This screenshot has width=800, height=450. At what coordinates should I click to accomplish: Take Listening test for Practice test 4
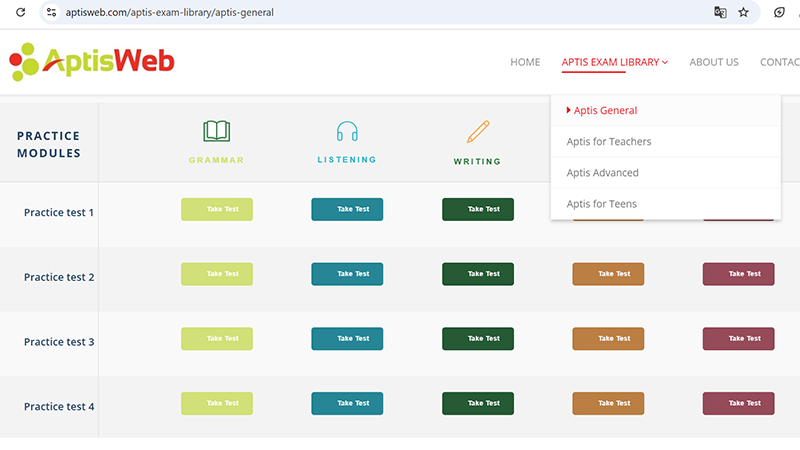click(347, 404)
